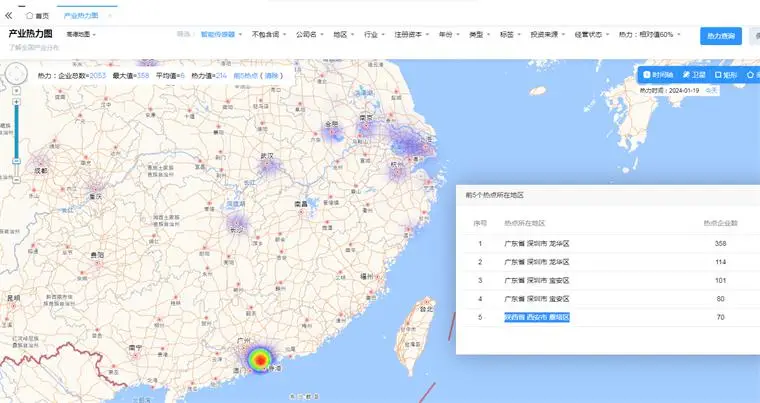Toggle the 时间轴 timeline option
The width and height of the screenshot is (760, 403).
657,75
